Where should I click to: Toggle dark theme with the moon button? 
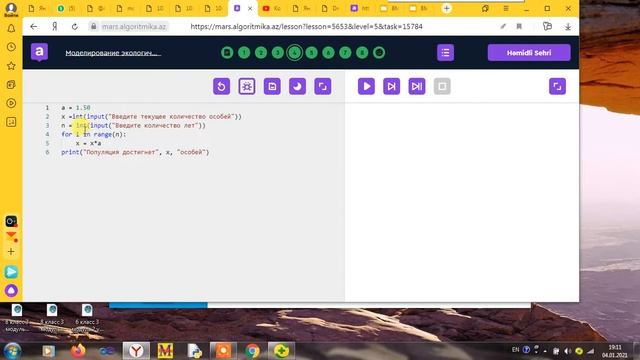(297, 87)
